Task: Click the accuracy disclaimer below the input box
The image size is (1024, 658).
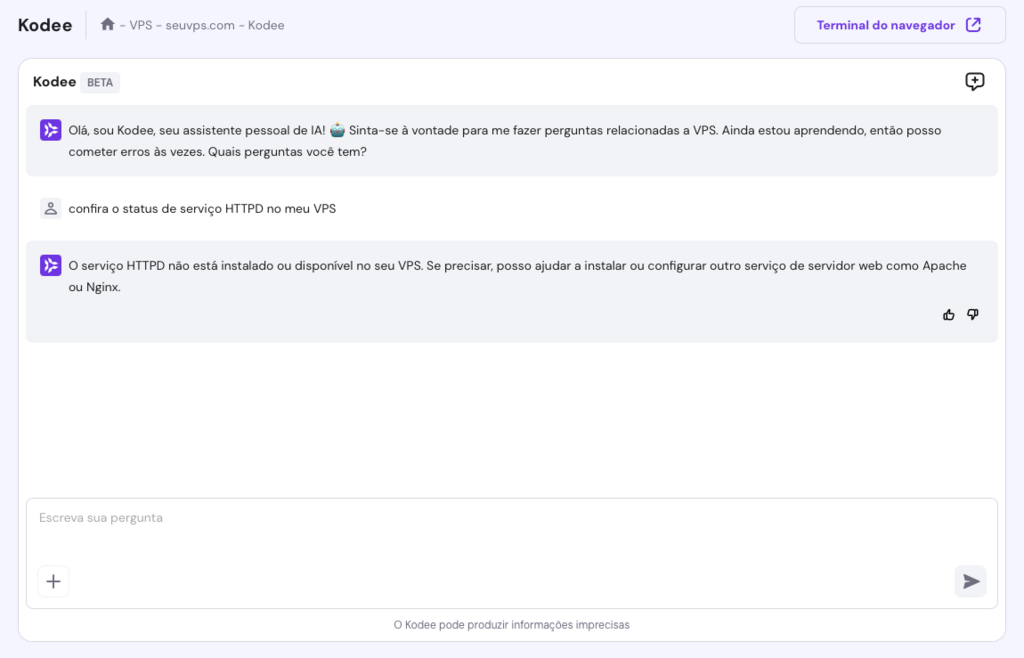Action: coord(512,624)
